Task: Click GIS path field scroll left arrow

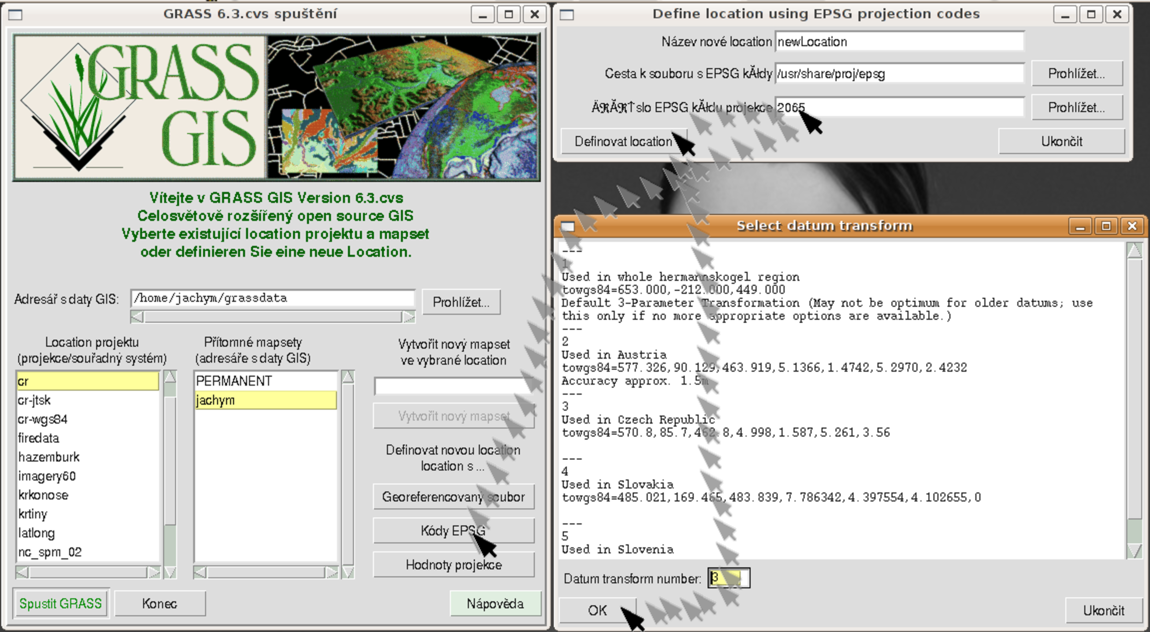Action: pos(136,317)
